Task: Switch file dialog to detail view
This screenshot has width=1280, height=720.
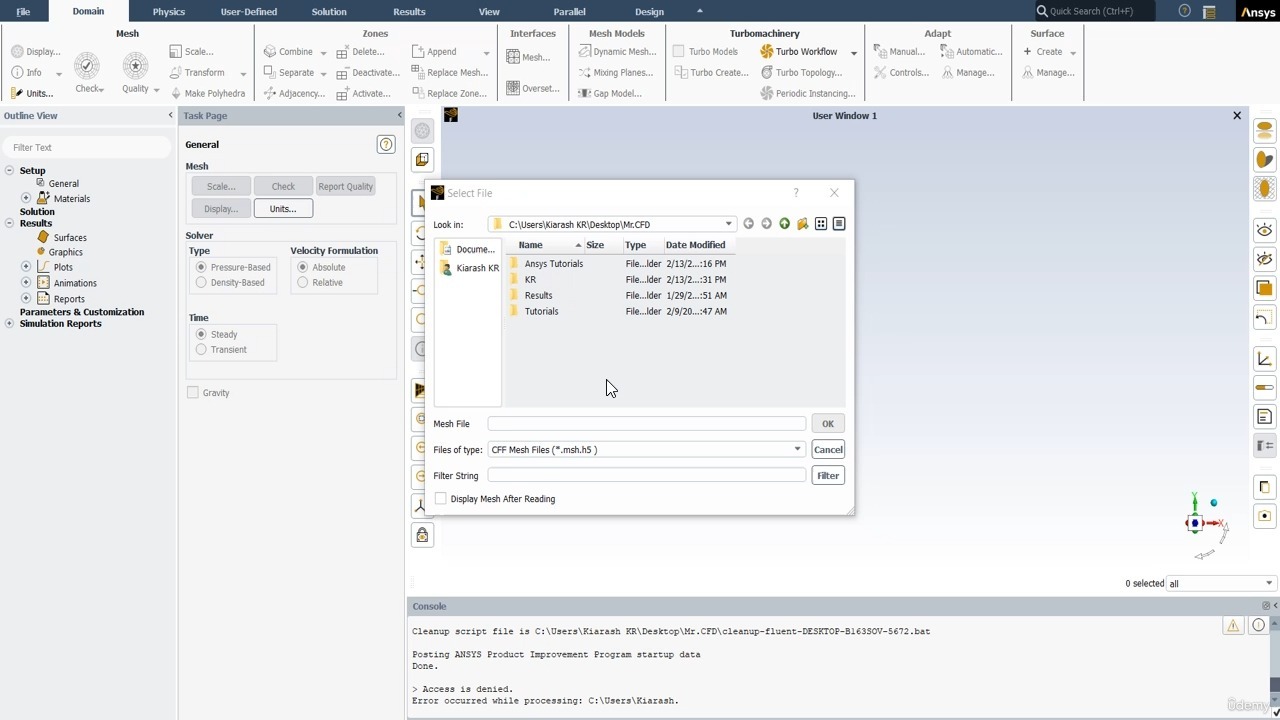Action: [839, 224]
